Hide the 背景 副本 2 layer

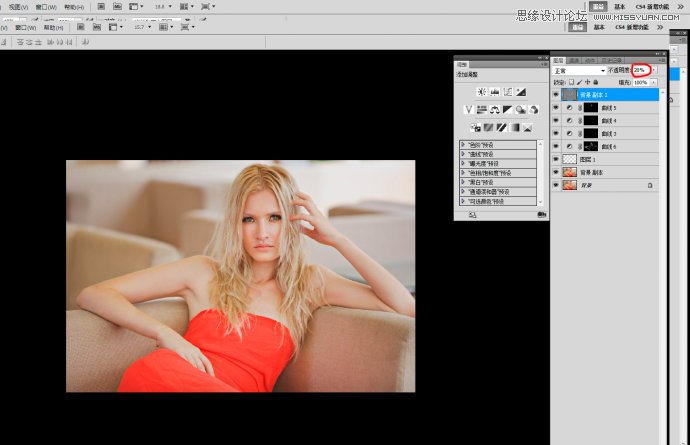[x=556, y=95]
